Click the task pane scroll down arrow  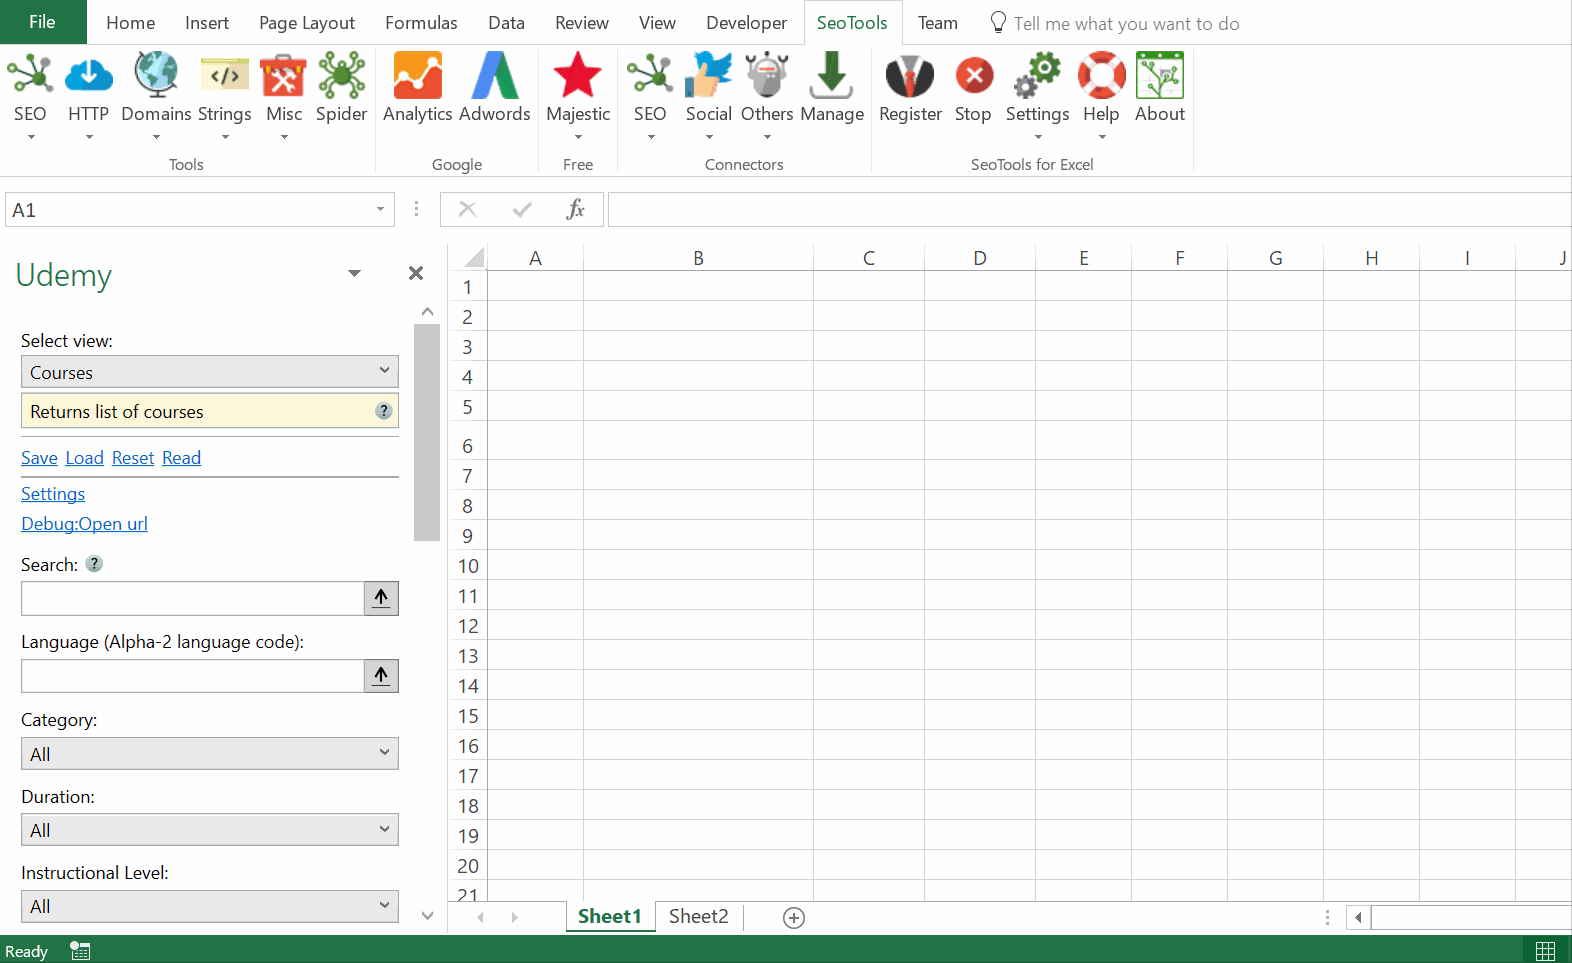tap(427, 916)
